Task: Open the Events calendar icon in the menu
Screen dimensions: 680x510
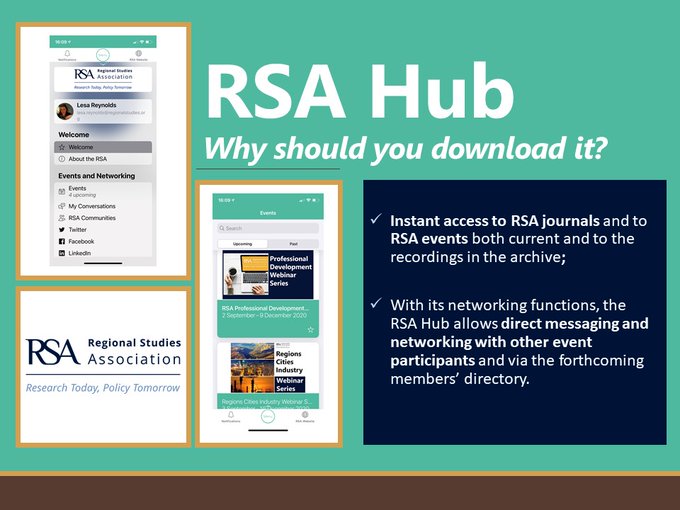Action: click(x=62, y=191)
